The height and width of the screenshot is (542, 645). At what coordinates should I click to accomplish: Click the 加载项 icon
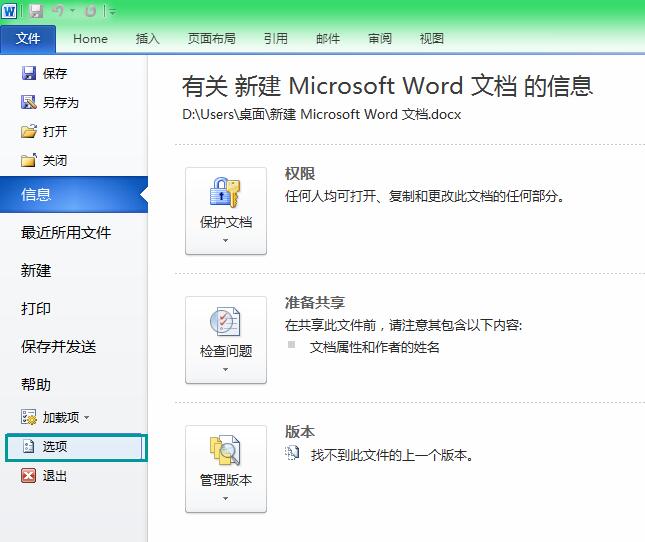tap(29, 417)
